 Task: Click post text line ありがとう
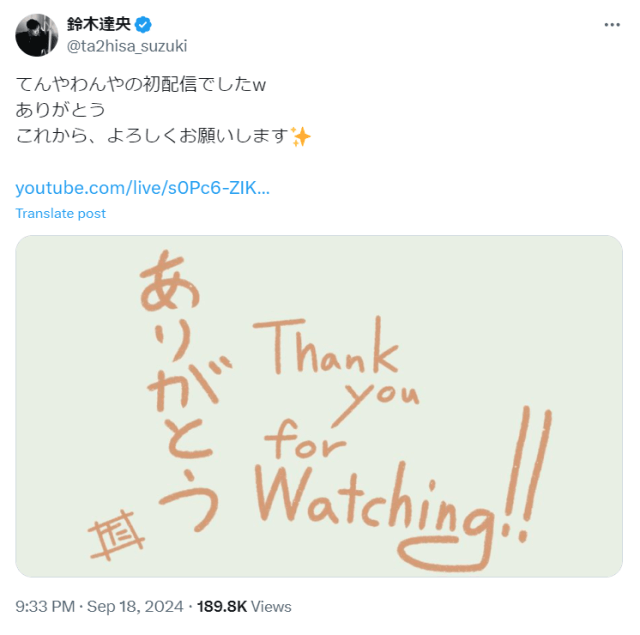tap(60, 110)
